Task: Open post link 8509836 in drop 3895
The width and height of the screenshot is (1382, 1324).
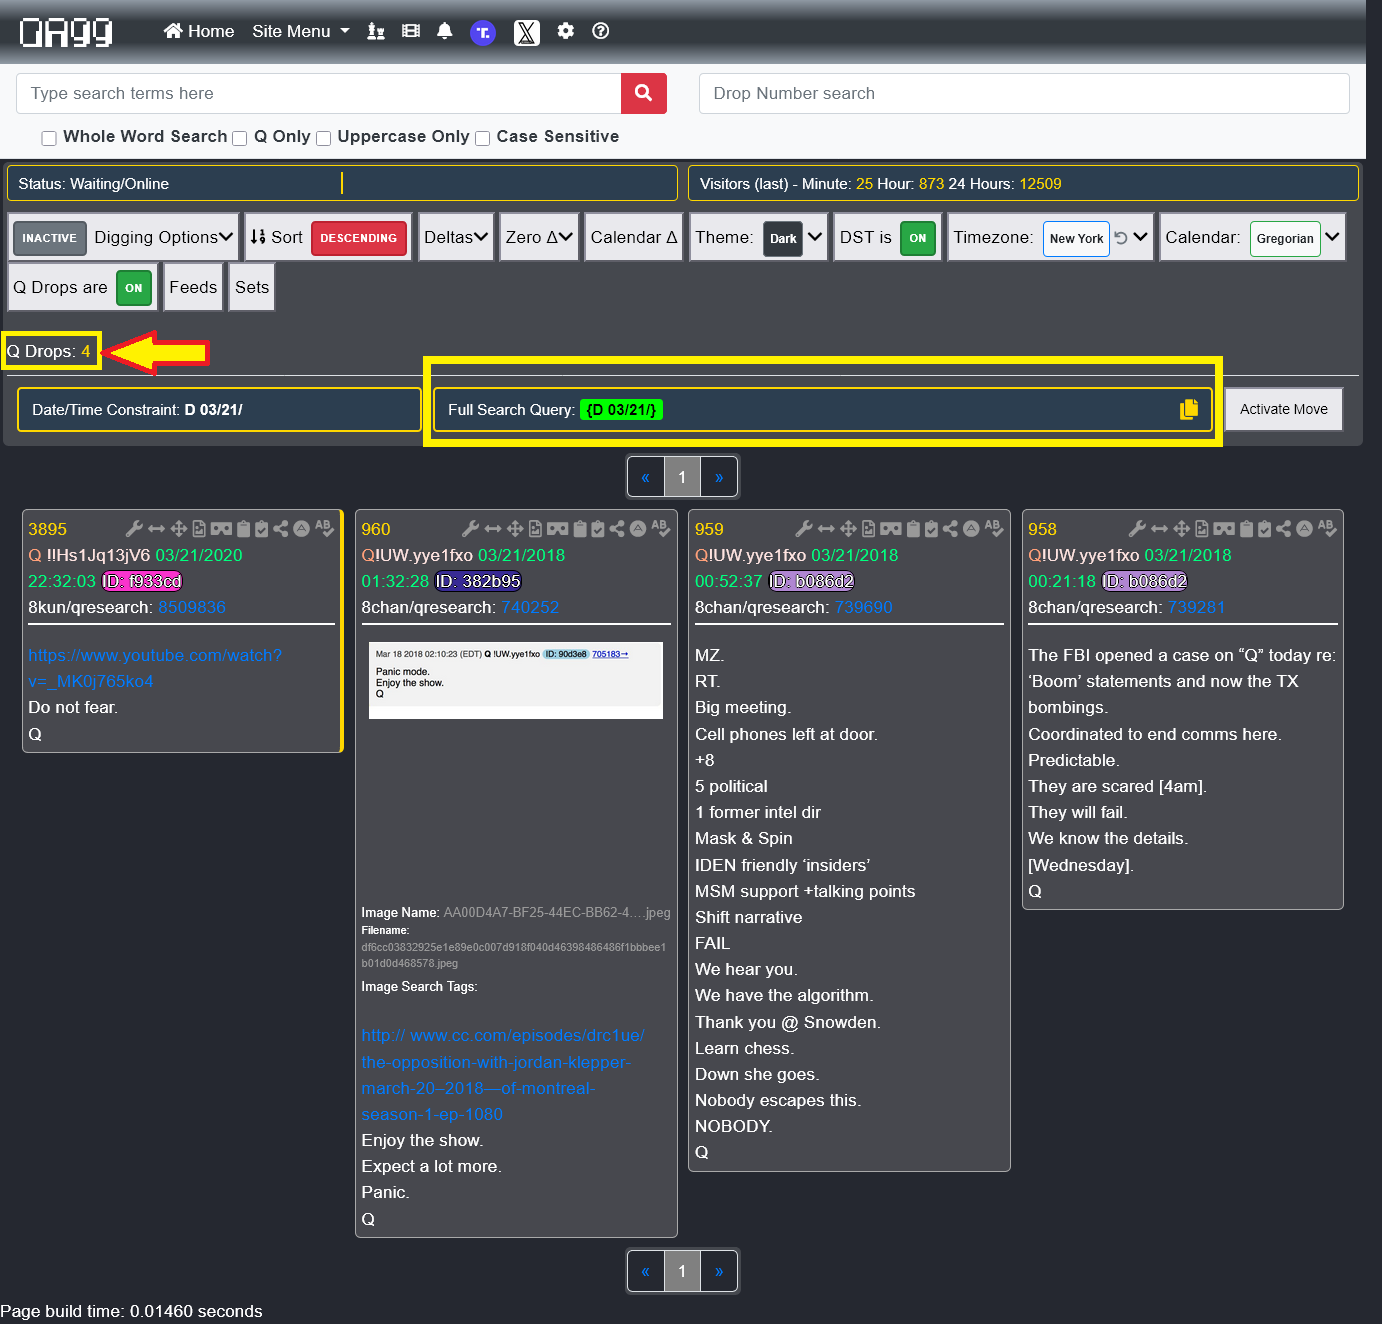Action: (192, 607)
